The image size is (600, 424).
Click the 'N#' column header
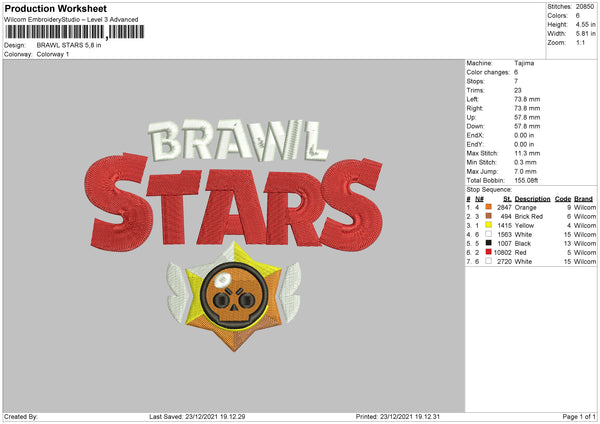tap(479, 199)
